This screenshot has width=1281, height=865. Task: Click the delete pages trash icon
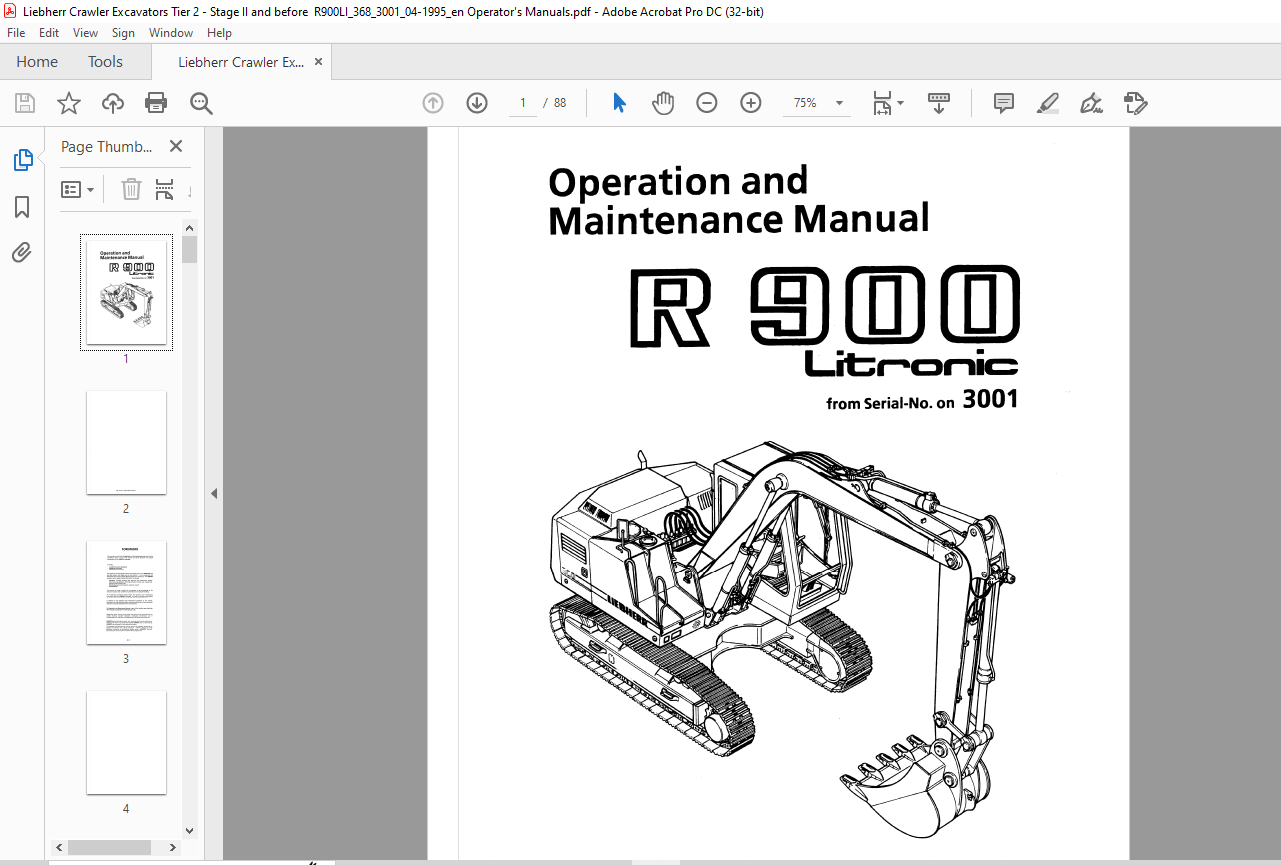point(131,189)
